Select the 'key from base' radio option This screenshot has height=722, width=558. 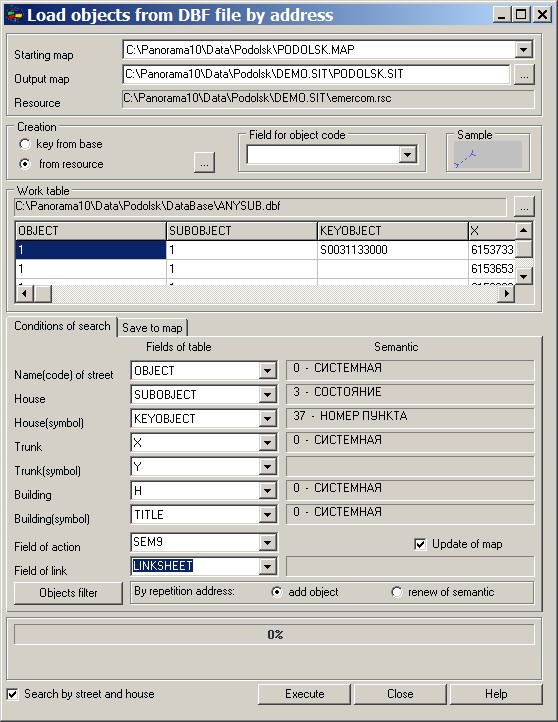(x=25, y=145)
